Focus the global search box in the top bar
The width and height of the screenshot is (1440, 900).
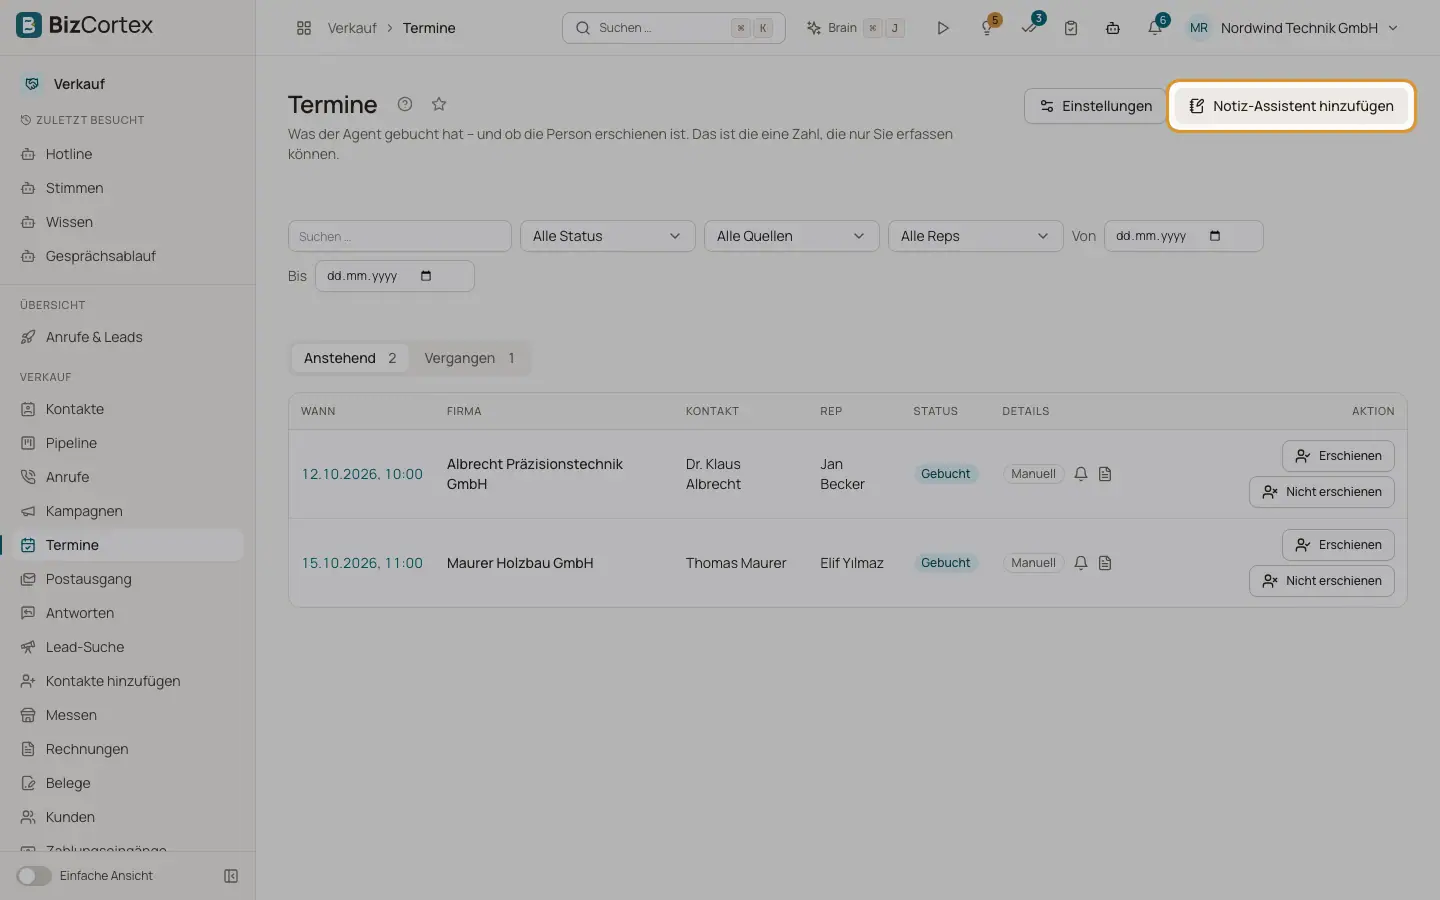[674, 28]
